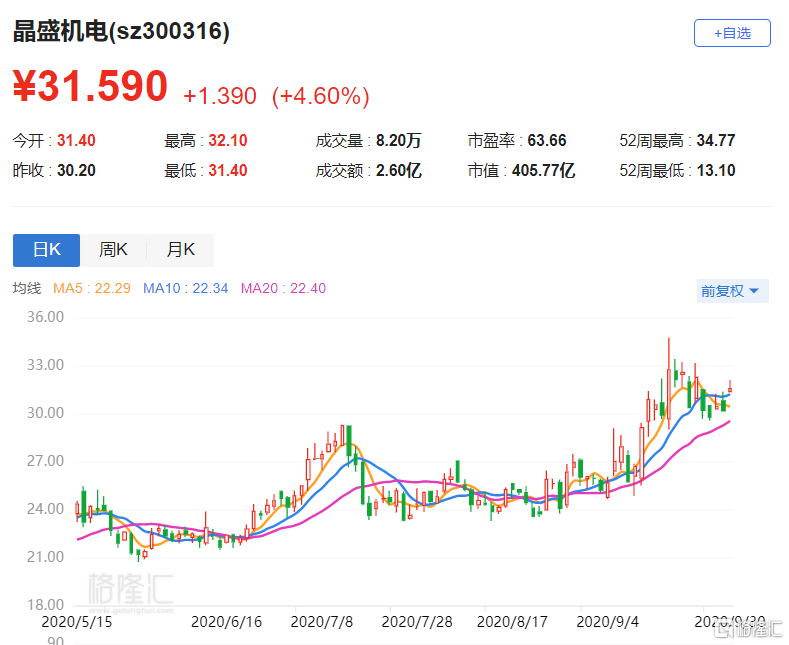Click the 2020/8/17 date axis label
The height and width of the screenshot is (645, 789).
click(512, 622)
